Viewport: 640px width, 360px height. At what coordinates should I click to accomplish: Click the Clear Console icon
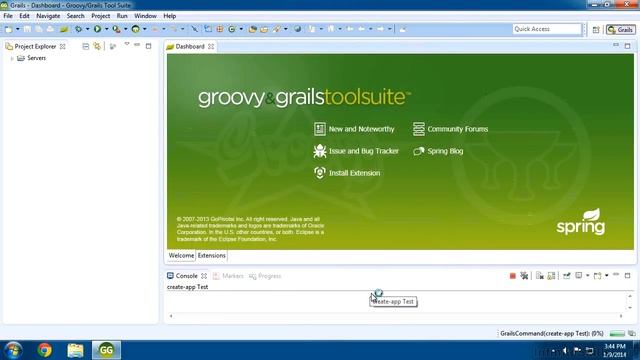point(540,276)
